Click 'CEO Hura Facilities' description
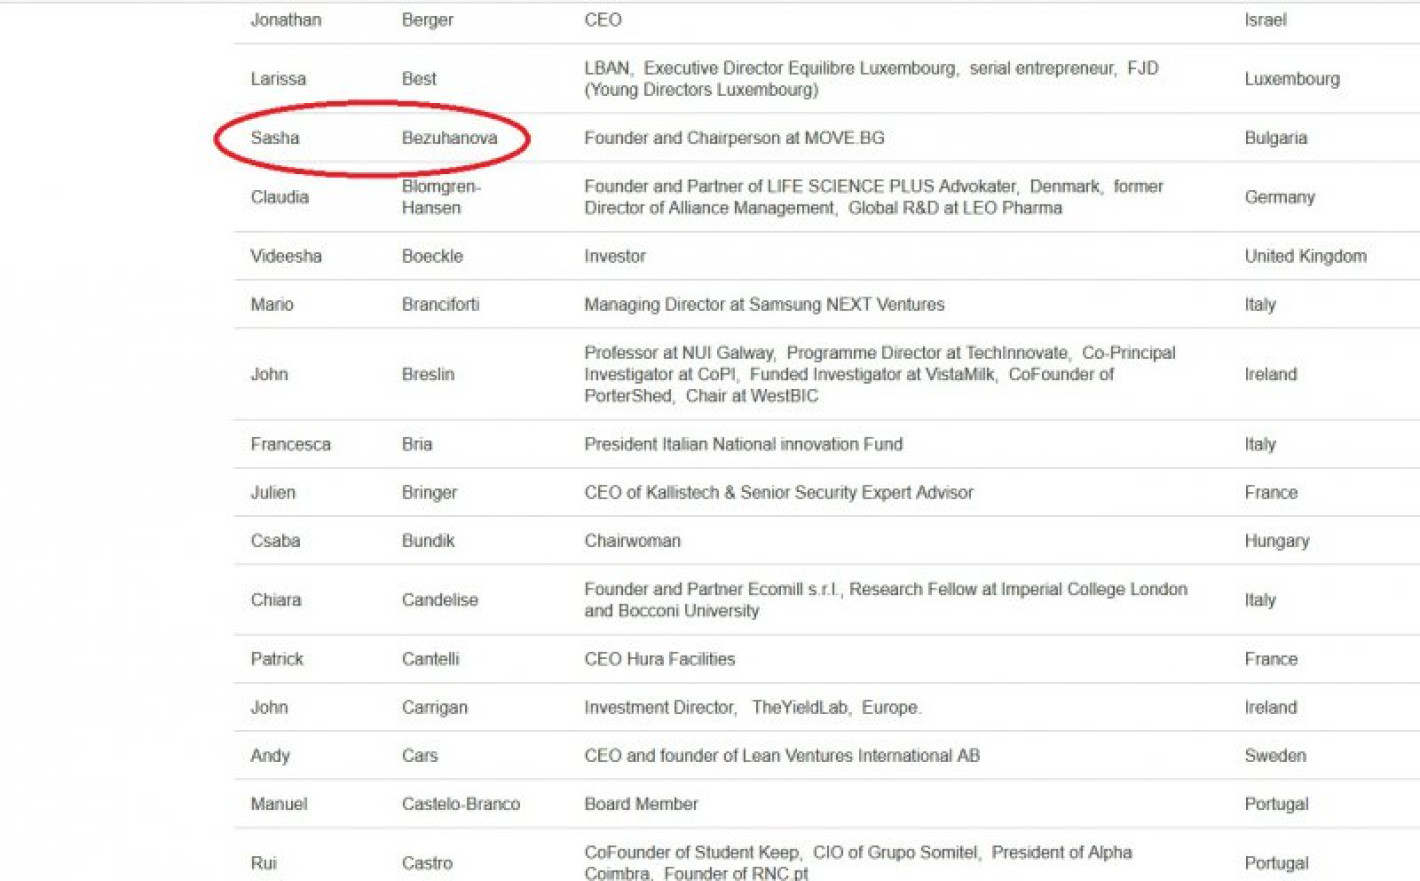This screenshot has width=1420, height=881. [659, 659]
